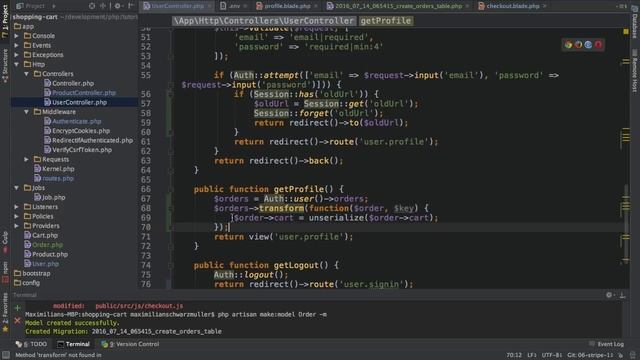Open in Firefox browser icon
This screenshot has width=640, height=360.
click(x=578, y=45)
